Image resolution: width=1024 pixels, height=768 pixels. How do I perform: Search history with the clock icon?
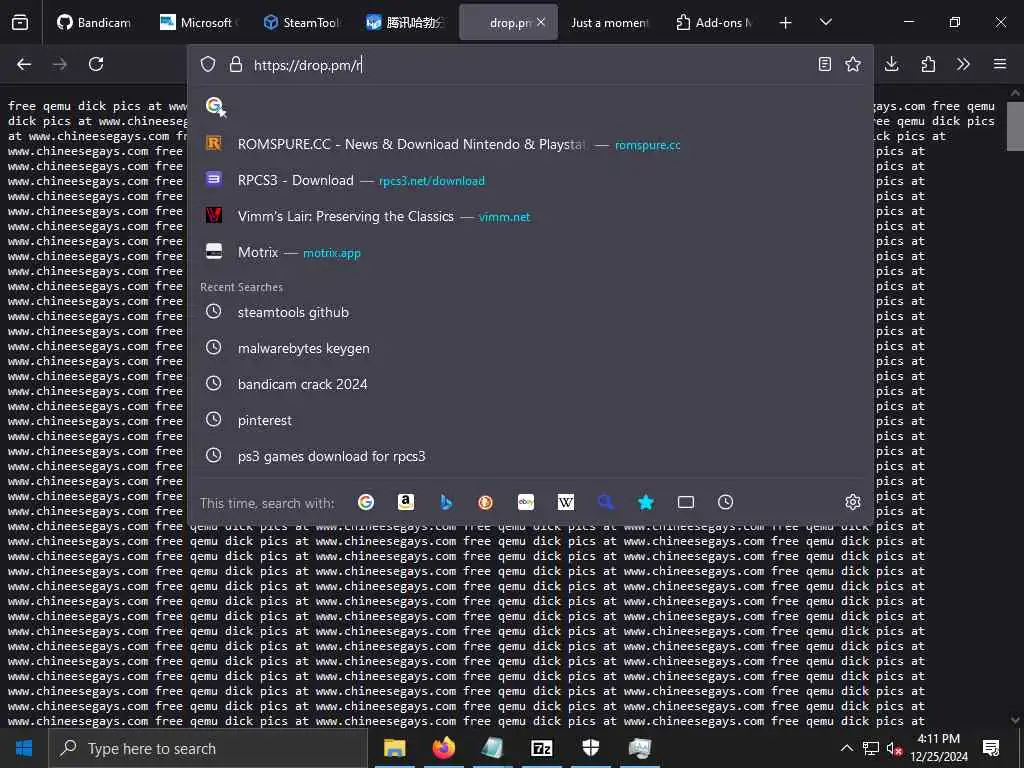point(726,502)
